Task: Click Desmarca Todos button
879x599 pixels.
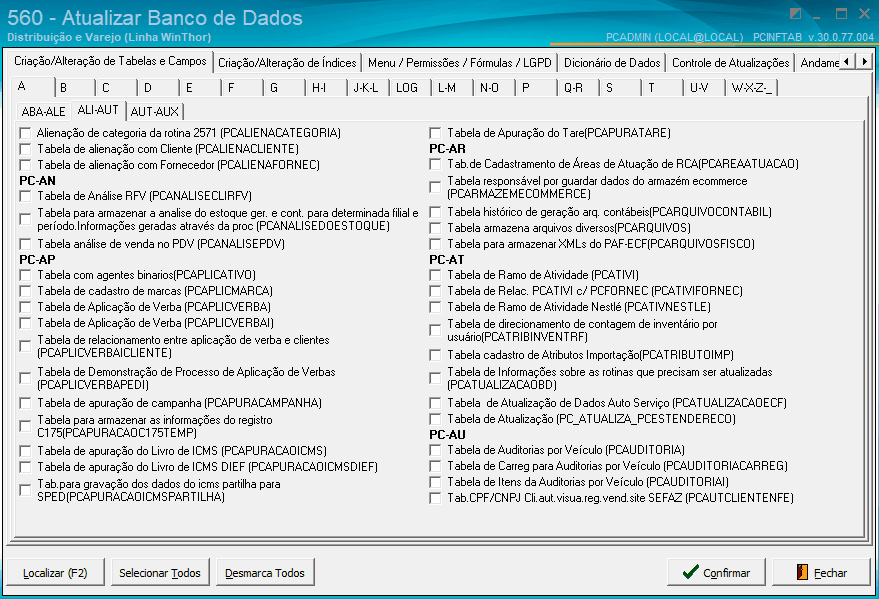Action: (x=265, y=573)
